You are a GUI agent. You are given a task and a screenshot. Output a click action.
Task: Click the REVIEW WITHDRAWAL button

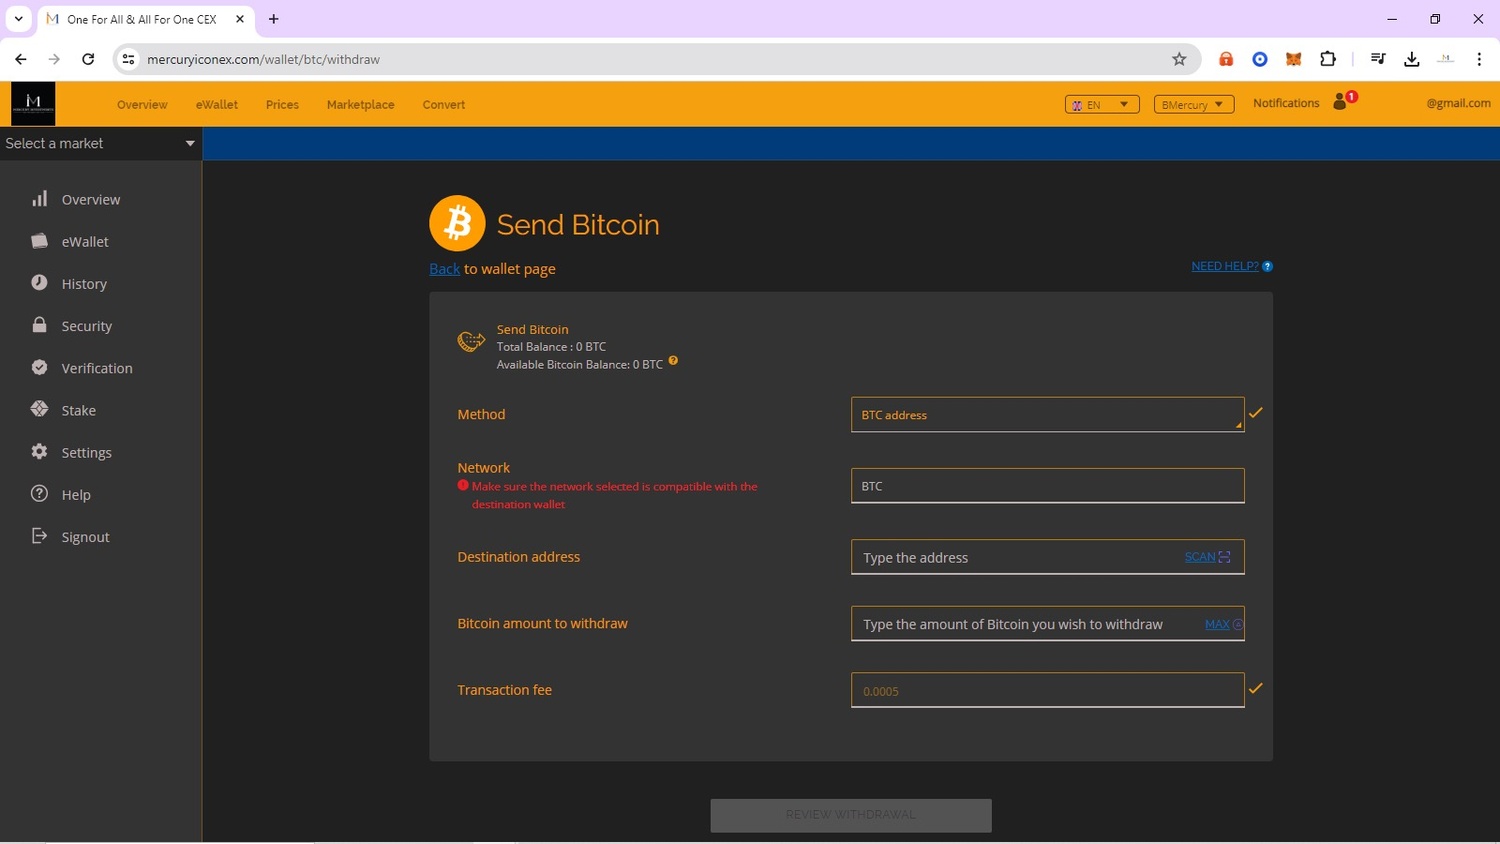pyautogui.click(x=851, y=815)
